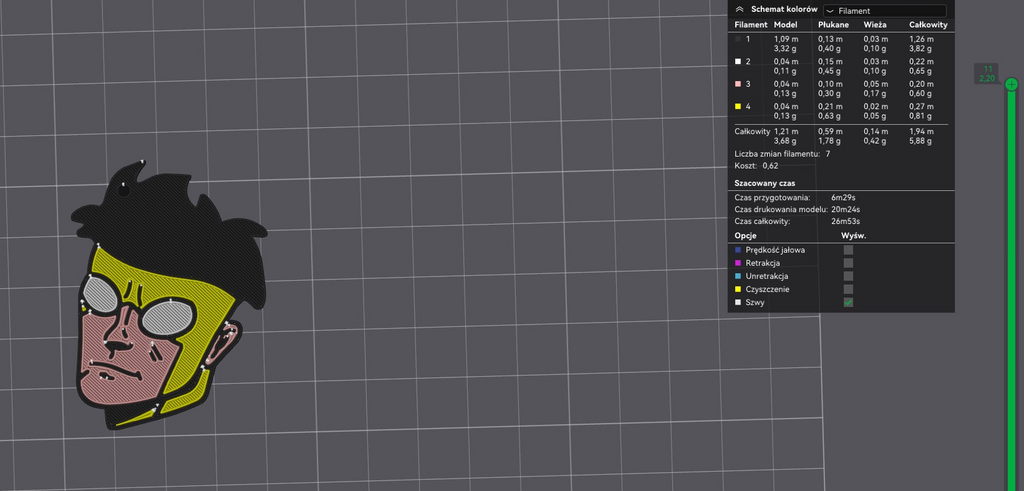Image resolution: width=1024 pixels, height=491 pixels.
Task: Click the total model length 1,21 m
Action: pyautogui.click(x=786, y=131)
